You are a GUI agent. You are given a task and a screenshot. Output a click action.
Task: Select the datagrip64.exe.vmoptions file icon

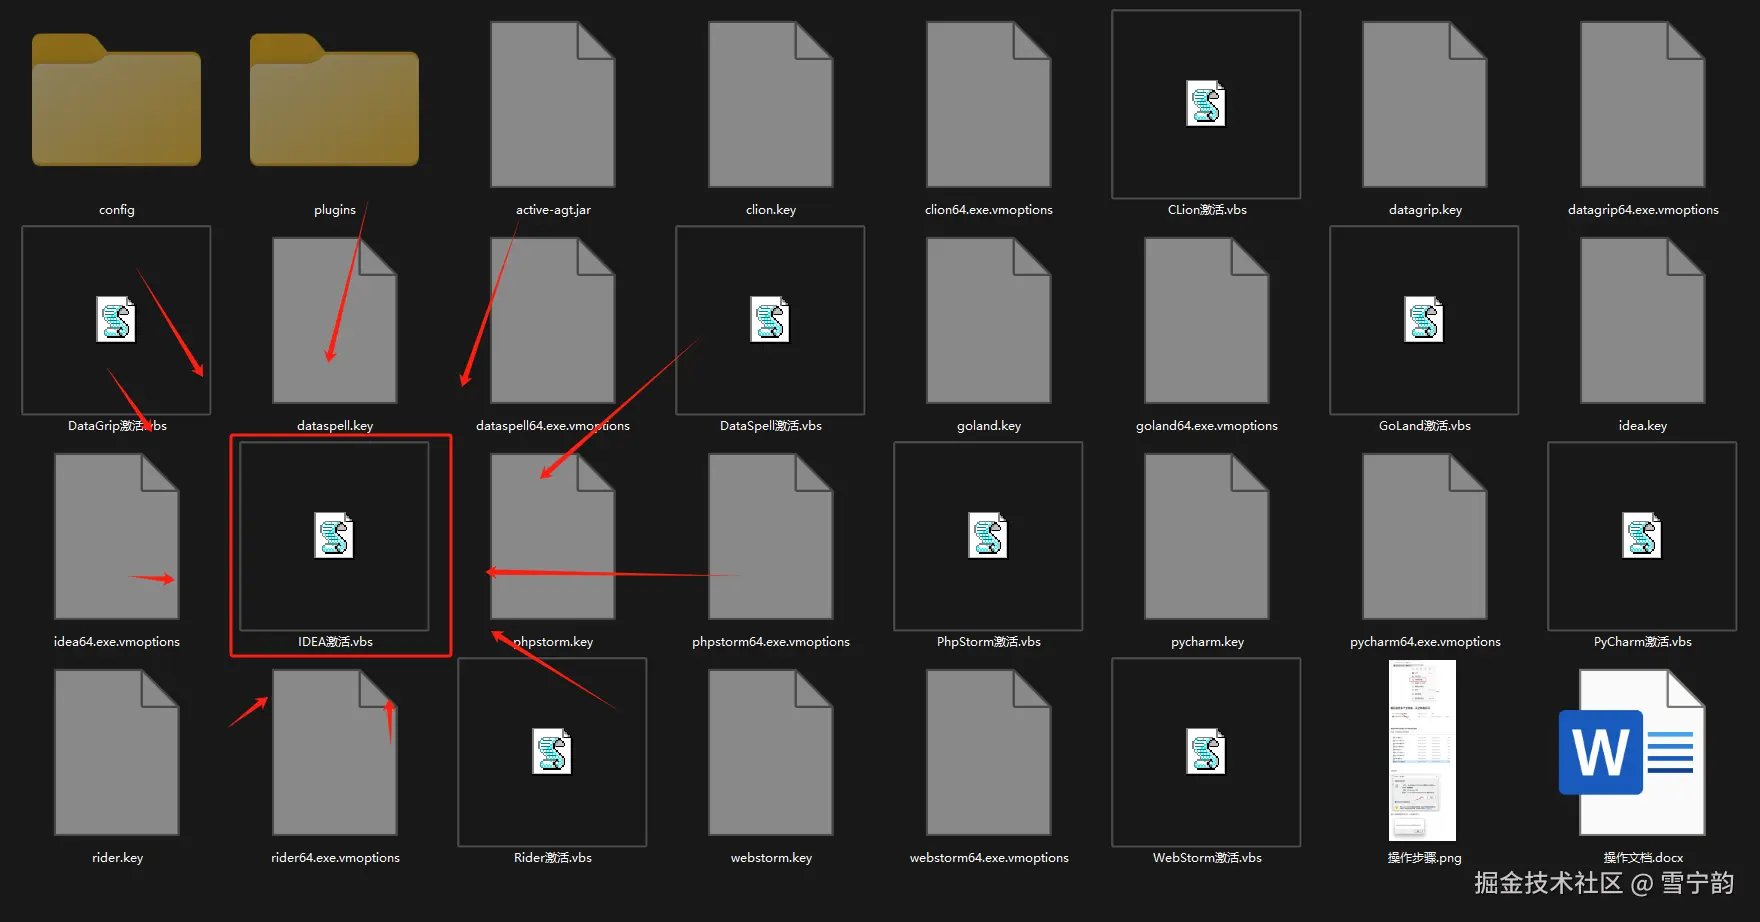[1643, 104]
